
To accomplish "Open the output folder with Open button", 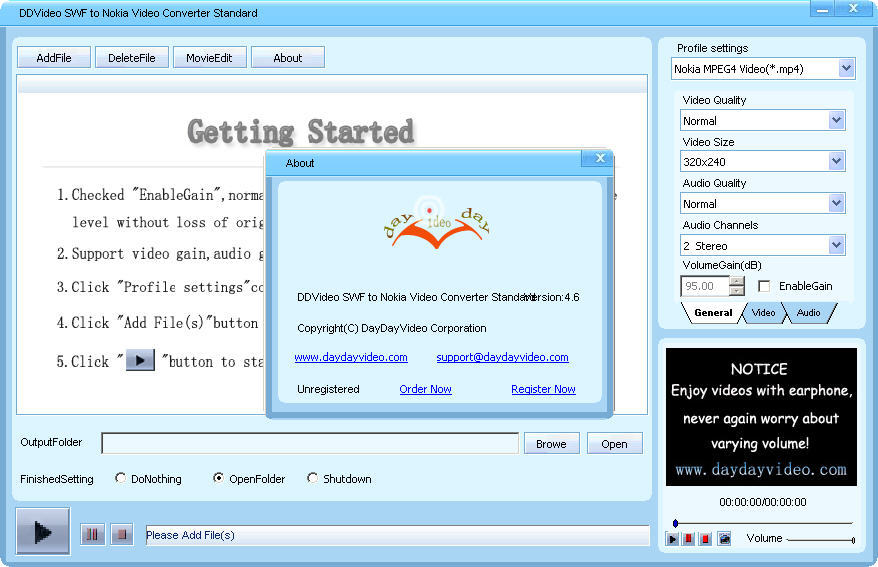I will 614,443.
